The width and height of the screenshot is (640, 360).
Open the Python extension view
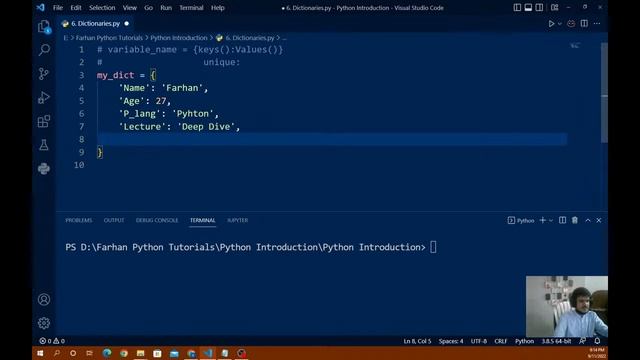click(x=44, y=169)
